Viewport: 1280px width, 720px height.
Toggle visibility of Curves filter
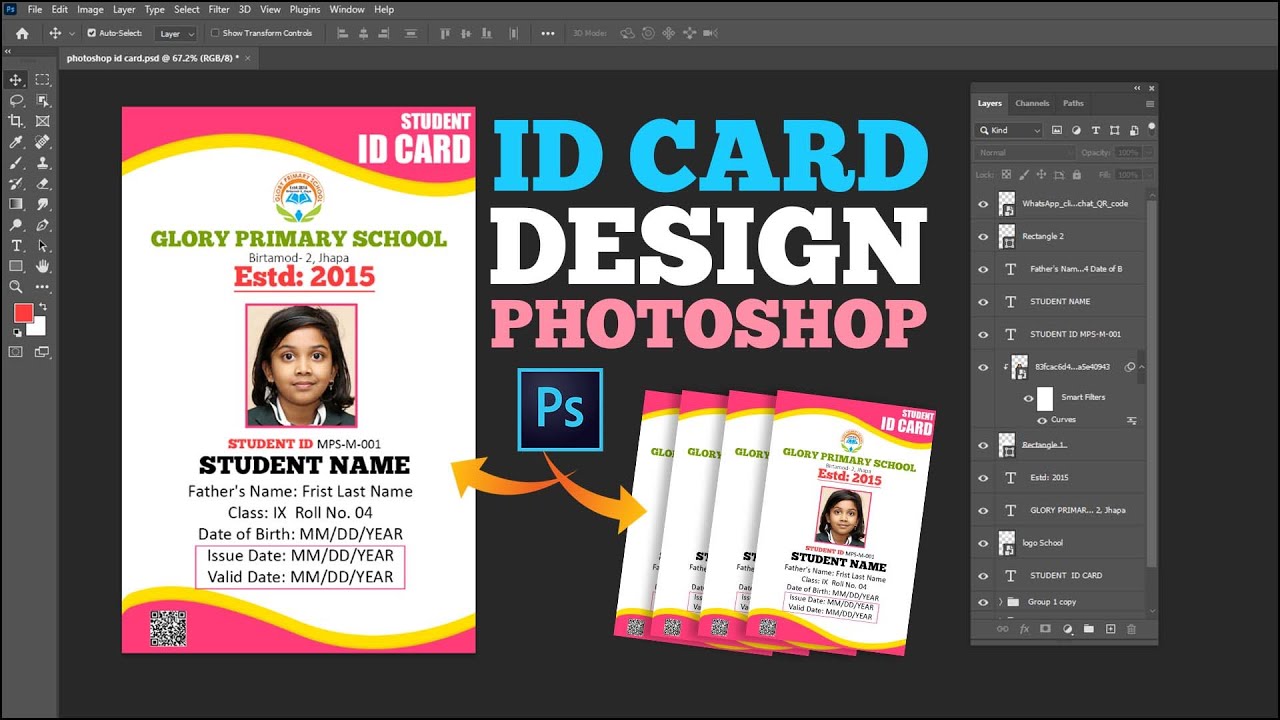[x=1042, y=420]
